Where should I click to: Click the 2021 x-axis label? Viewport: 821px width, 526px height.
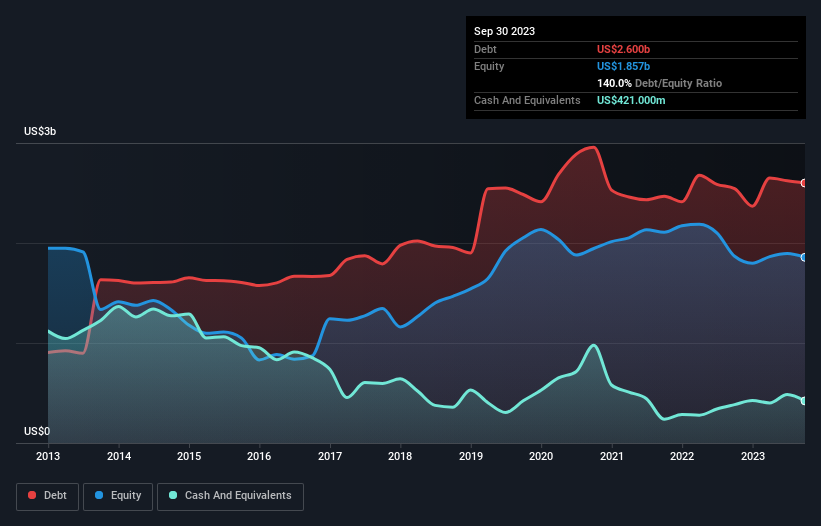click(612, 456)
